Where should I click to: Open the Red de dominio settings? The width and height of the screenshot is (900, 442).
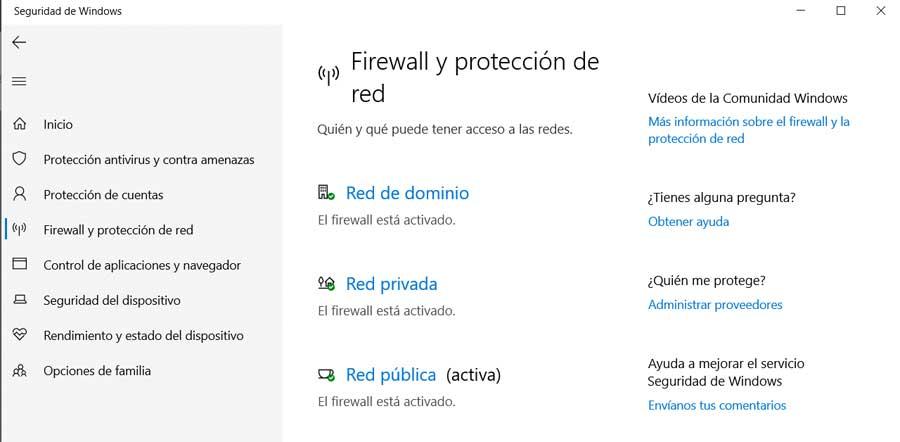click(407, 193)
